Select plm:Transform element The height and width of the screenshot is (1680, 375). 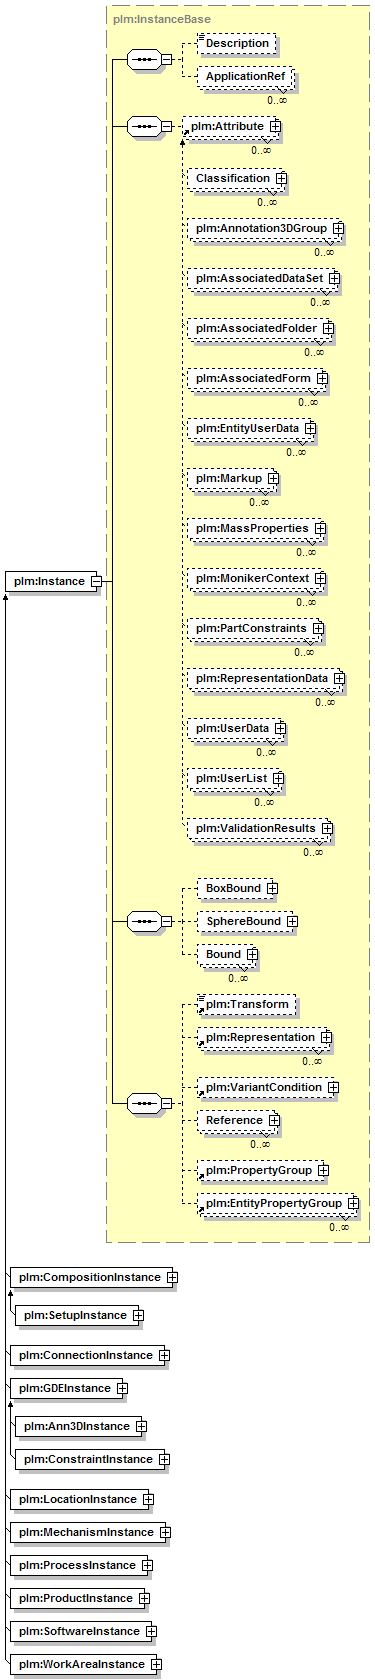click(x=246, y=1005)
